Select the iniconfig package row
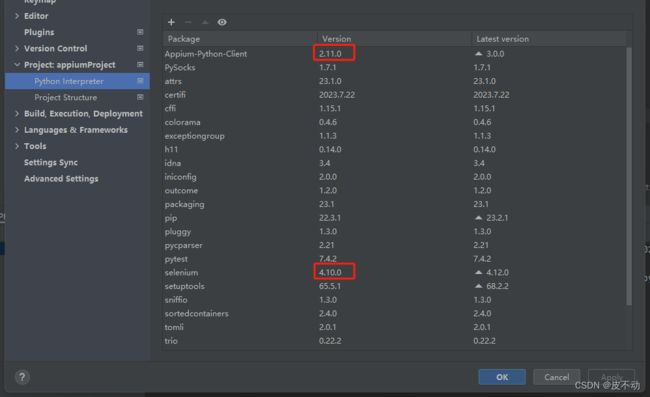Image resolution: width=650 pixels, height=397 pixels. coord(394,177)
